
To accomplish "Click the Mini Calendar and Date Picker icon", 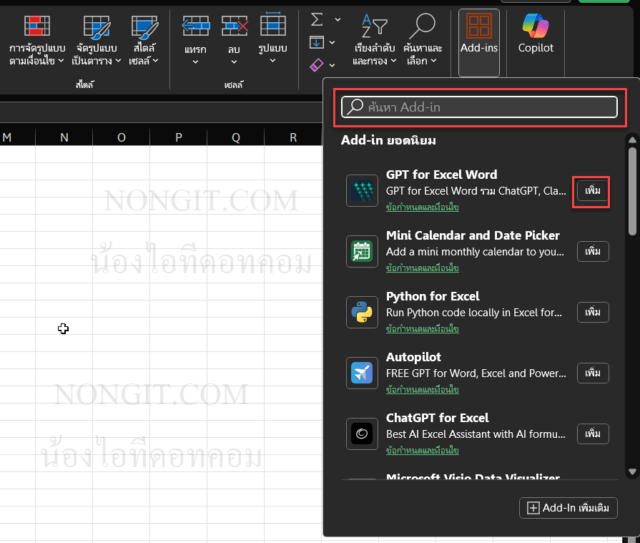I will (x=362, y=251).
